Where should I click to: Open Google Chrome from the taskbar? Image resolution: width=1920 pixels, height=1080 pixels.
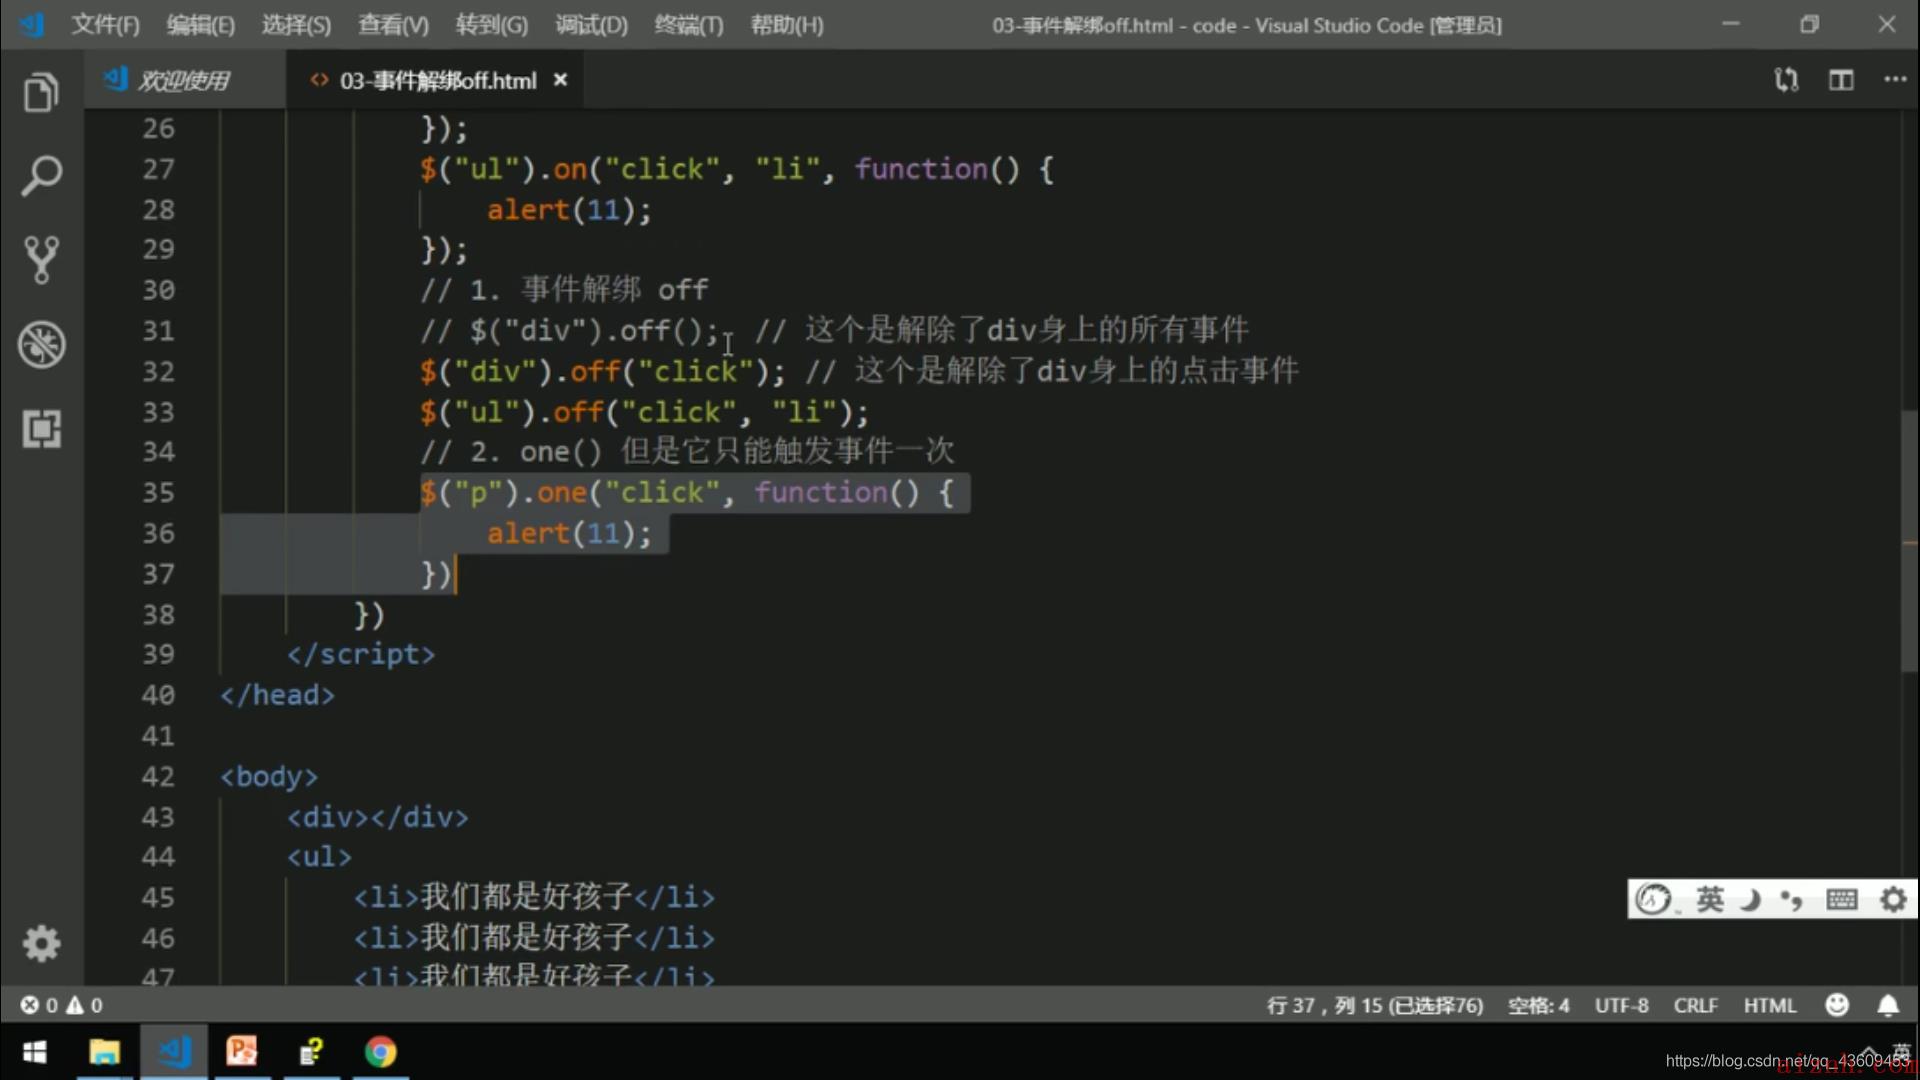coord(380,1052)
